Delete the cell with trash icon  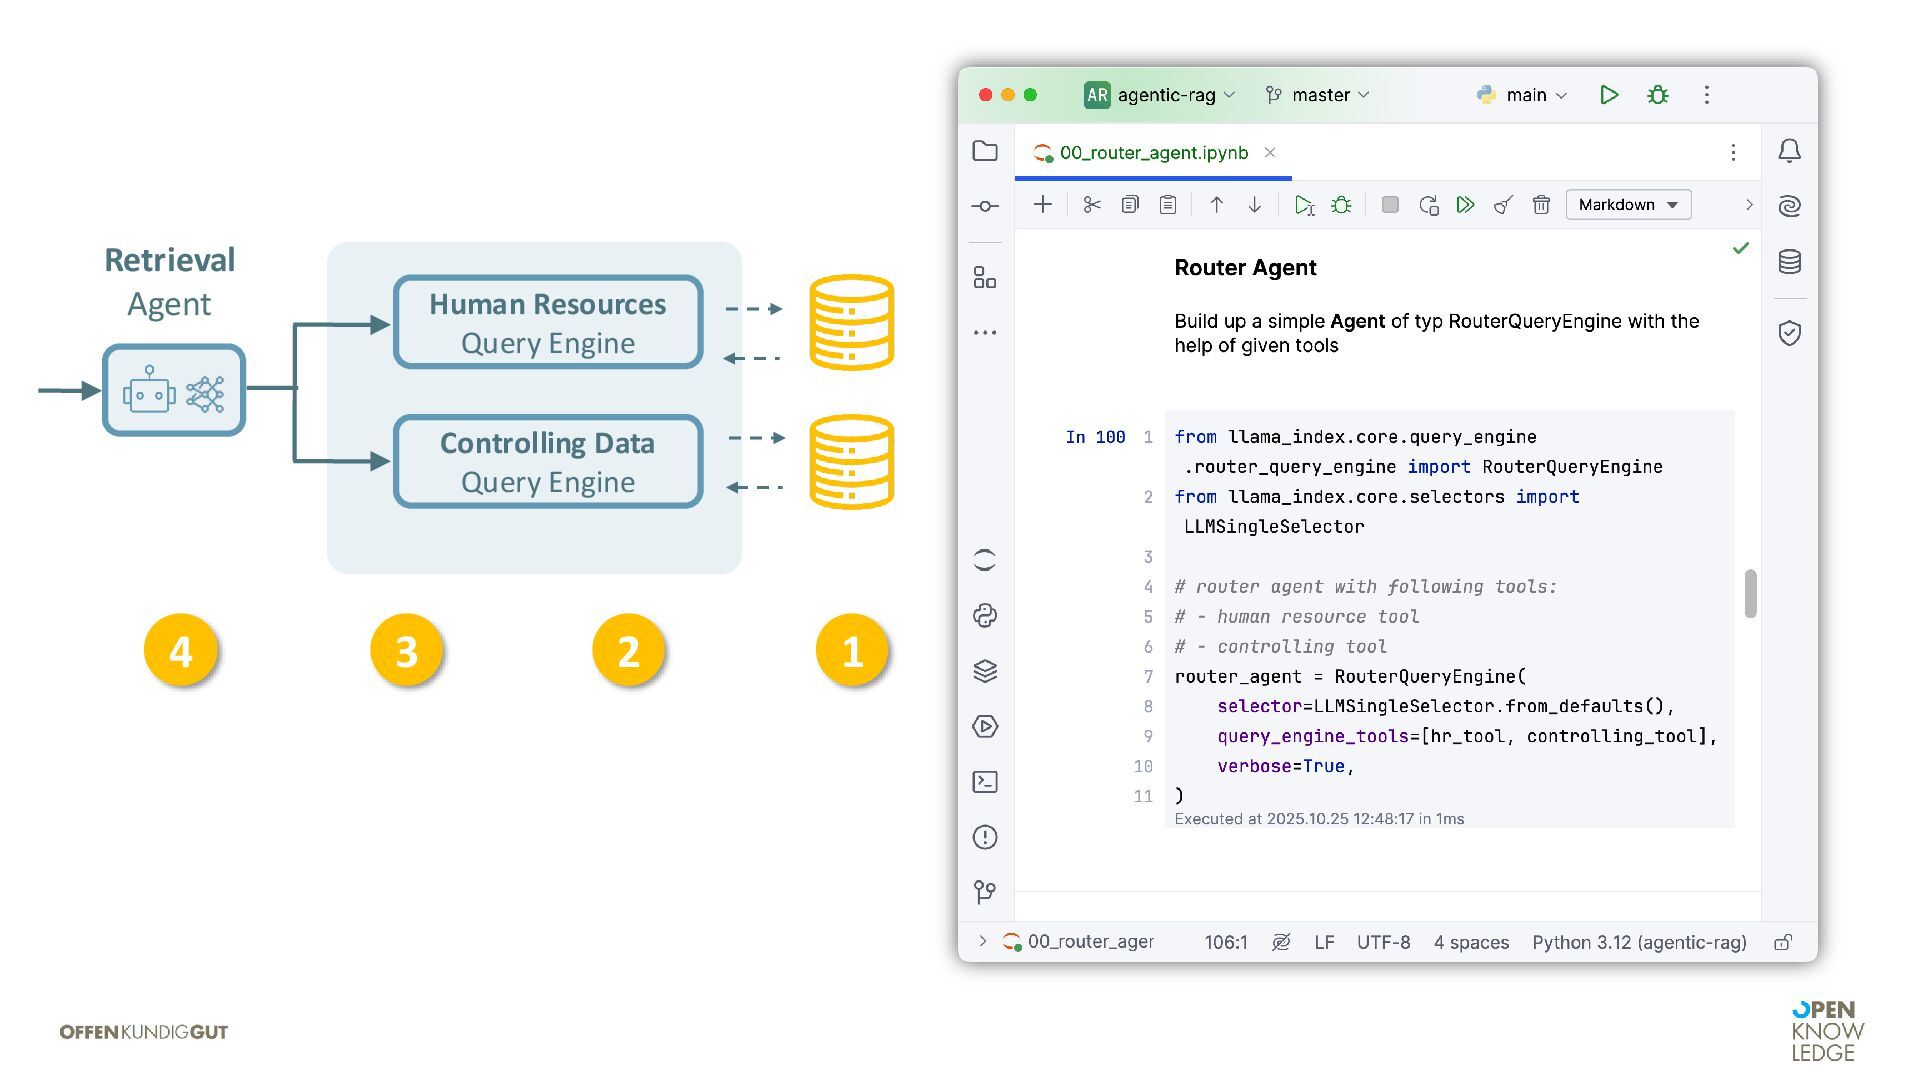pyautogui.click(x=1541, y=205)
